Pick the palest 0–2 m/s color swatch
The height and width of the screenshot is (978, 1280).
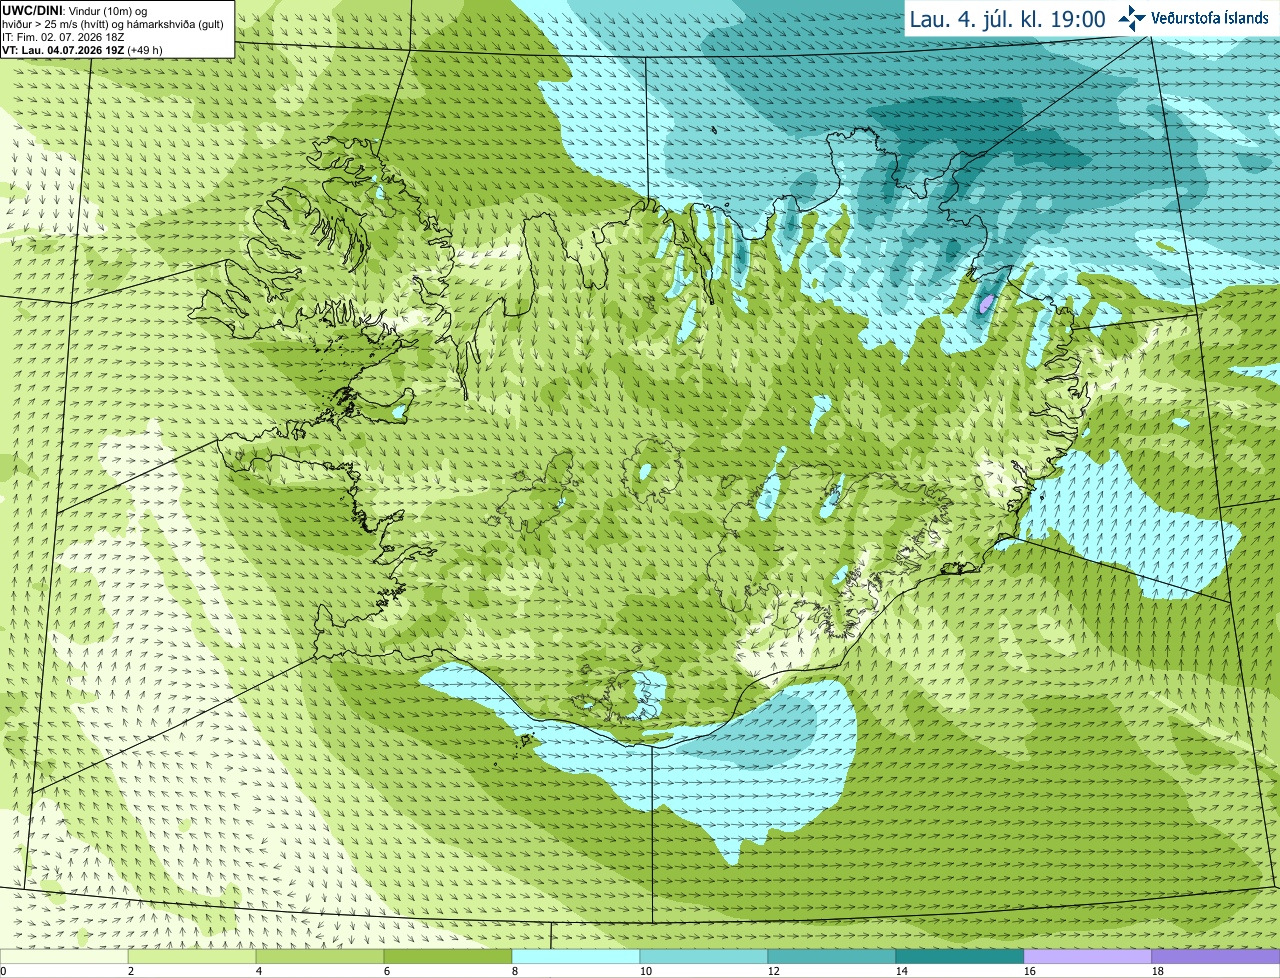click(64, 957)
